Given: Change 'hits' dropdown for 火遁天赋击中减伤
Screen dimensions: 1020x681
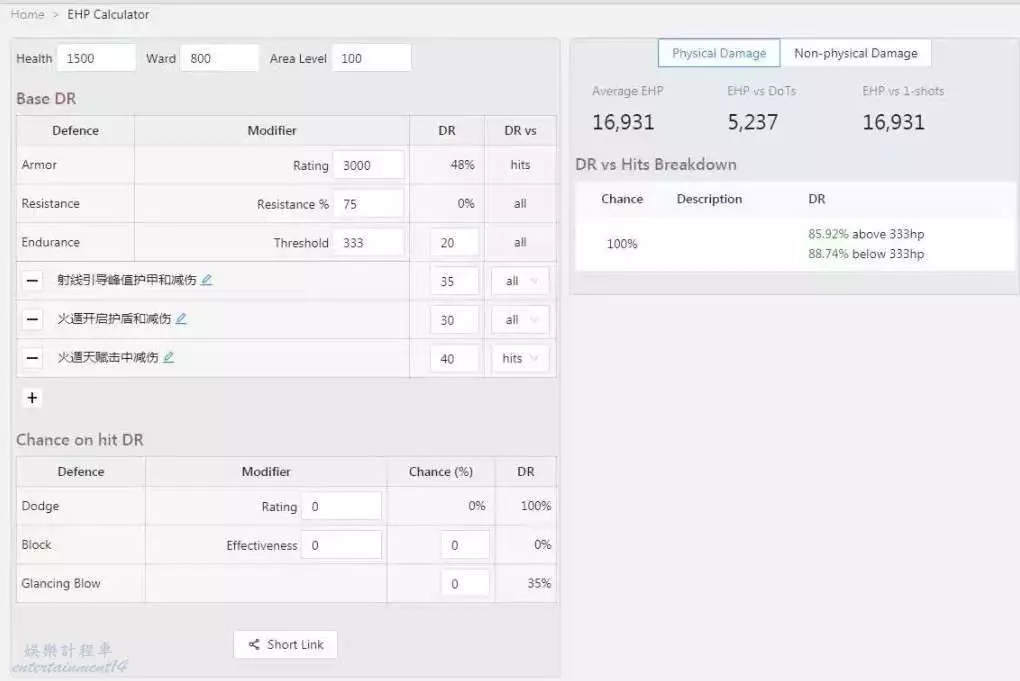Looking at the screenshot, I should [x=520, y=358].
